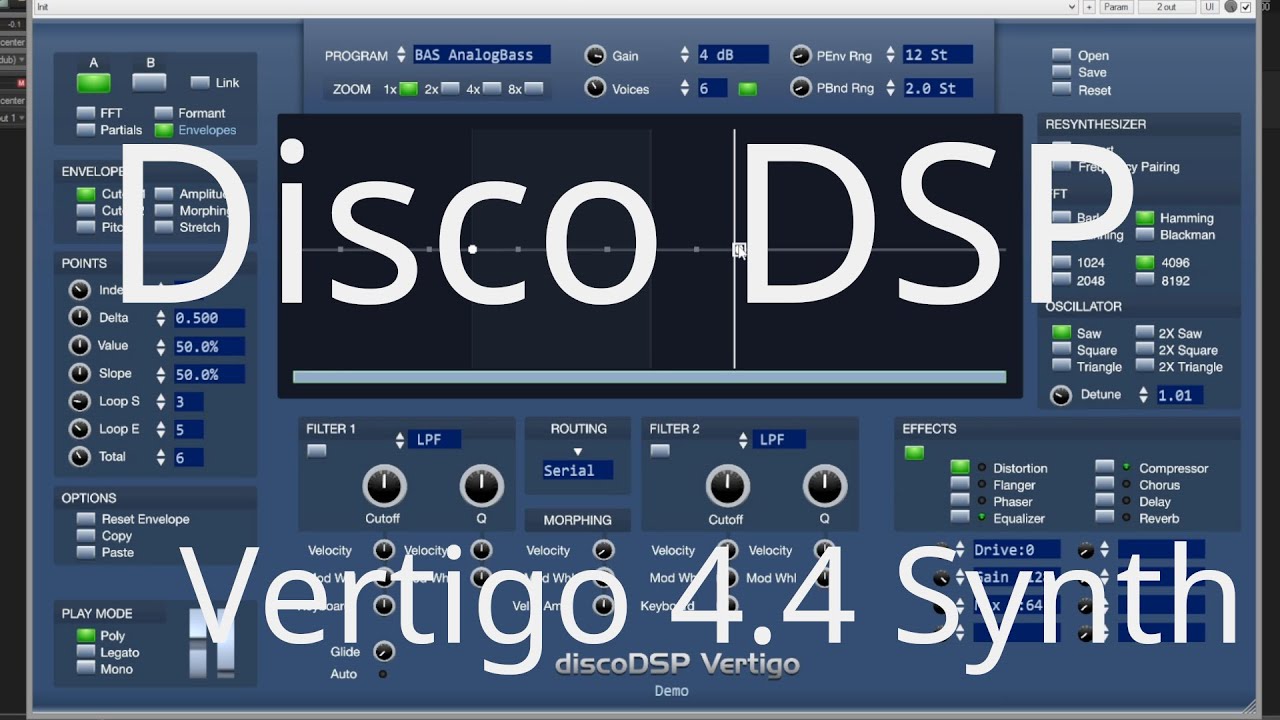Click the Detune knob
This screenshot has height=720, width=1280.
coord(1061,395)
